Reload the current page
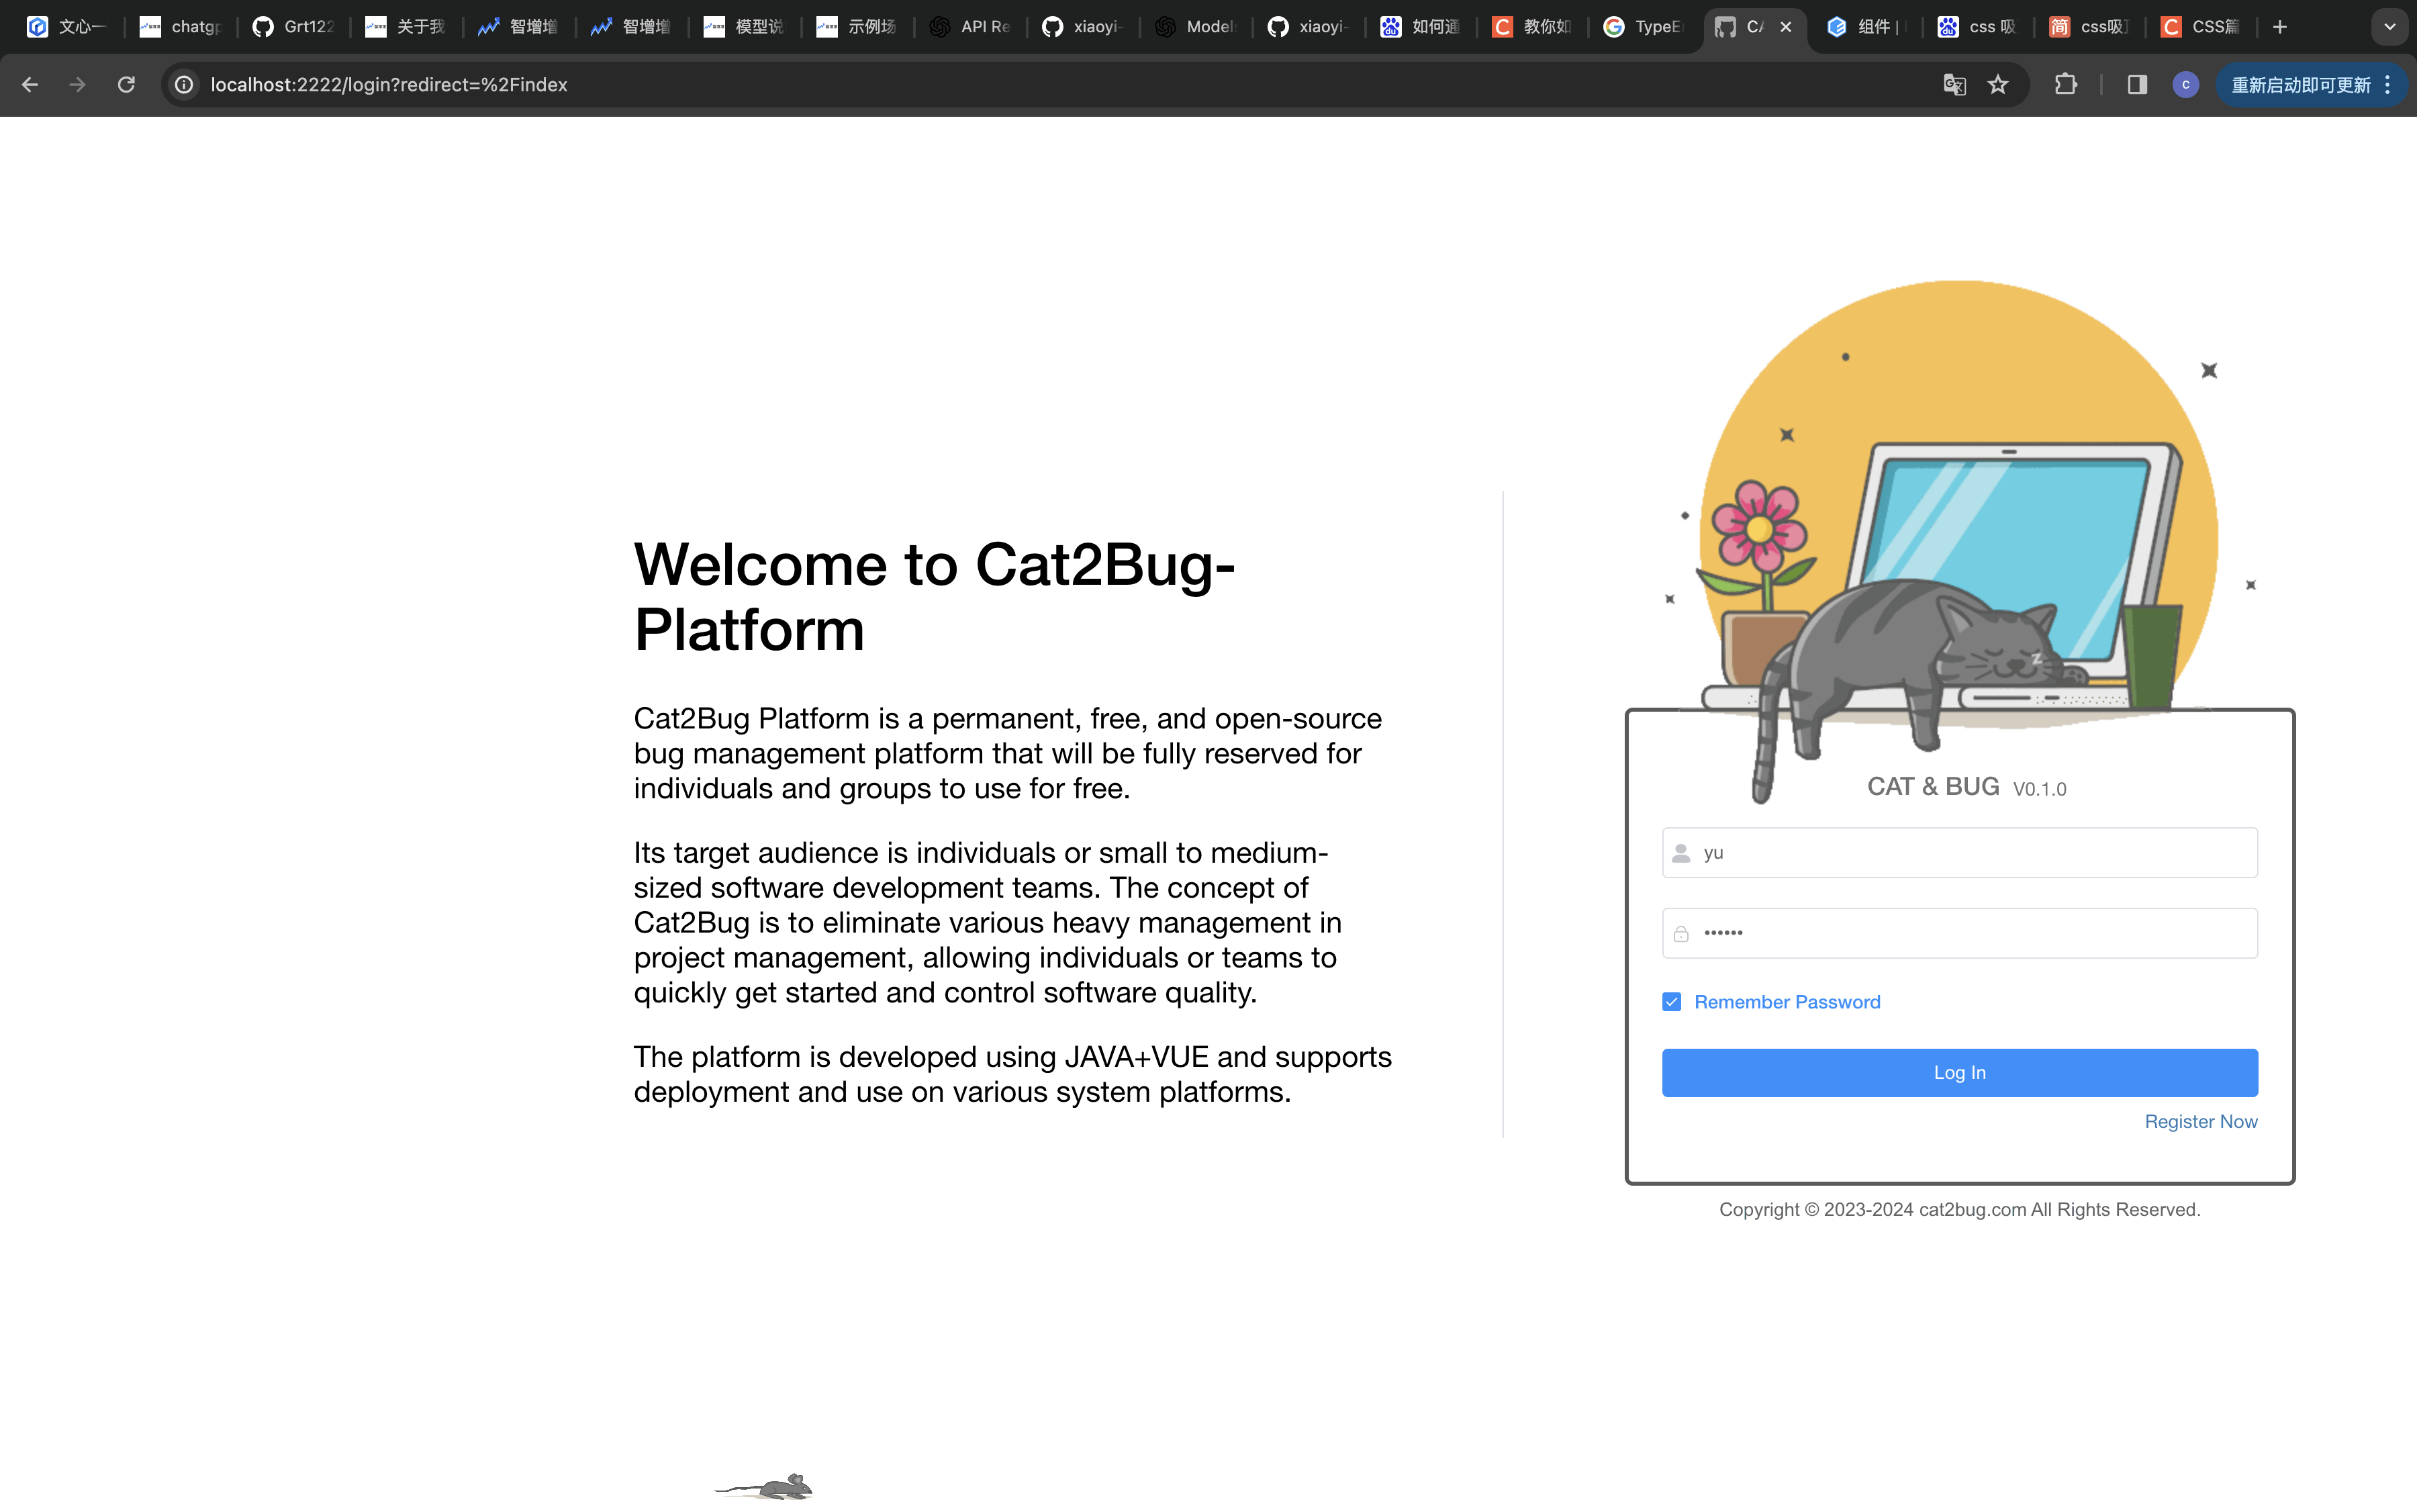The image size is (2417, 1512). (126, 85)
